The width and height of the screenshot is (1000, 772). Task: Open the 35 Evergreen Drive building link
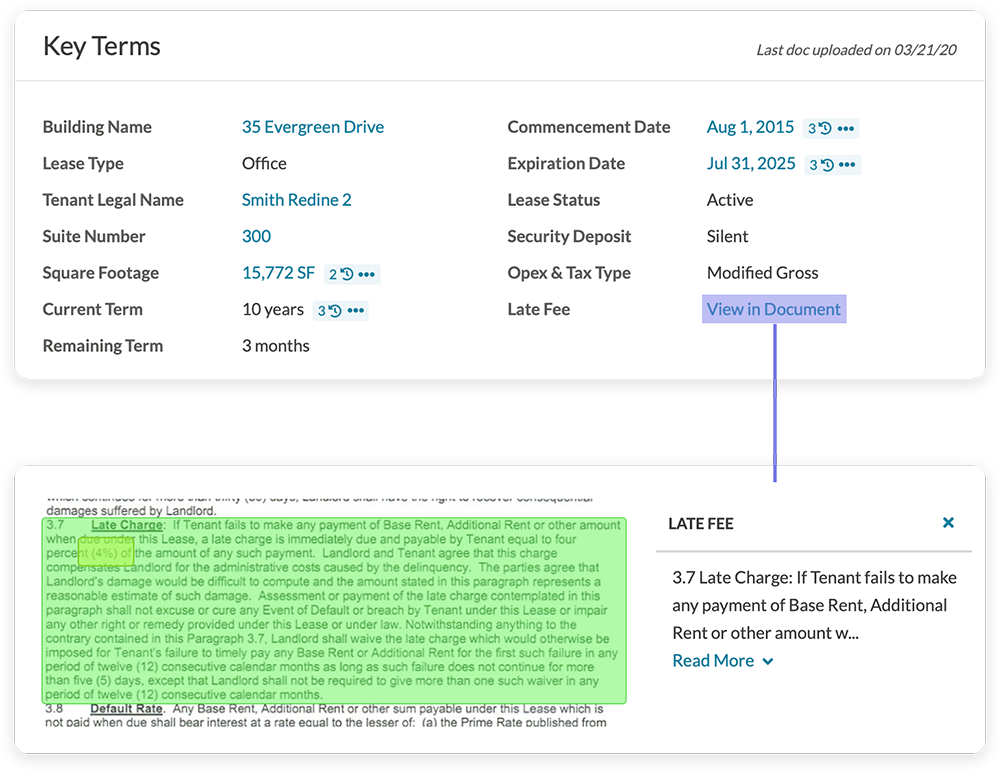(x=312, y=127)
